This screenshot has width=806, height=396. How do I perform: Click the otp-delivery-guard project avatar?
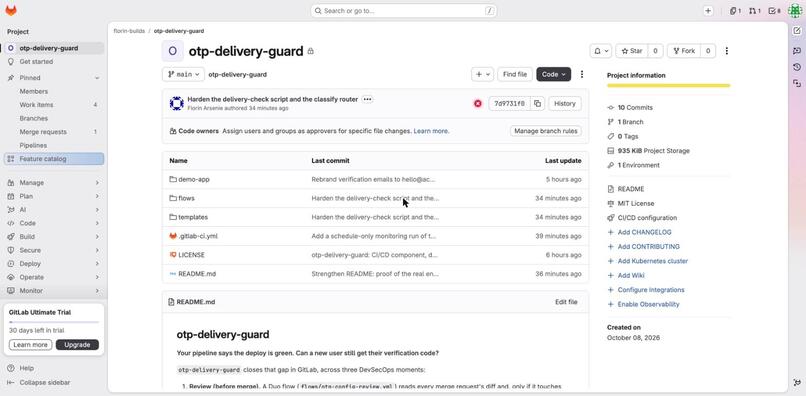click(173, 51)
